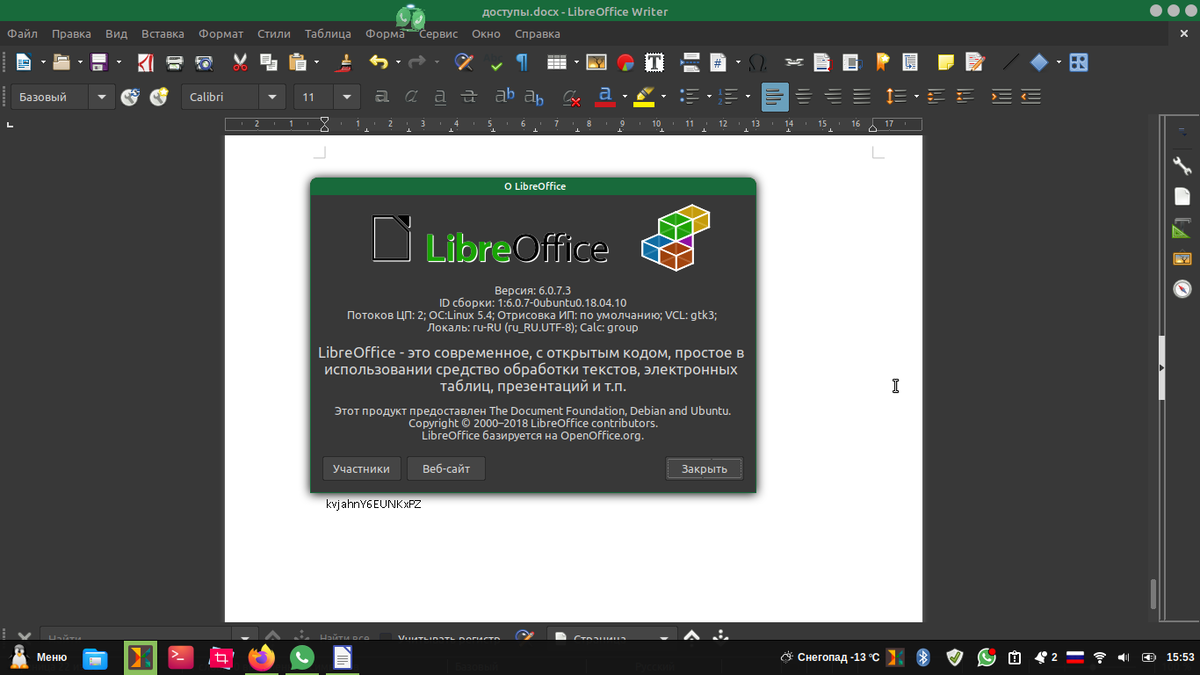Click the Copy icon
1200x675 pixels.
pos(269,62)
